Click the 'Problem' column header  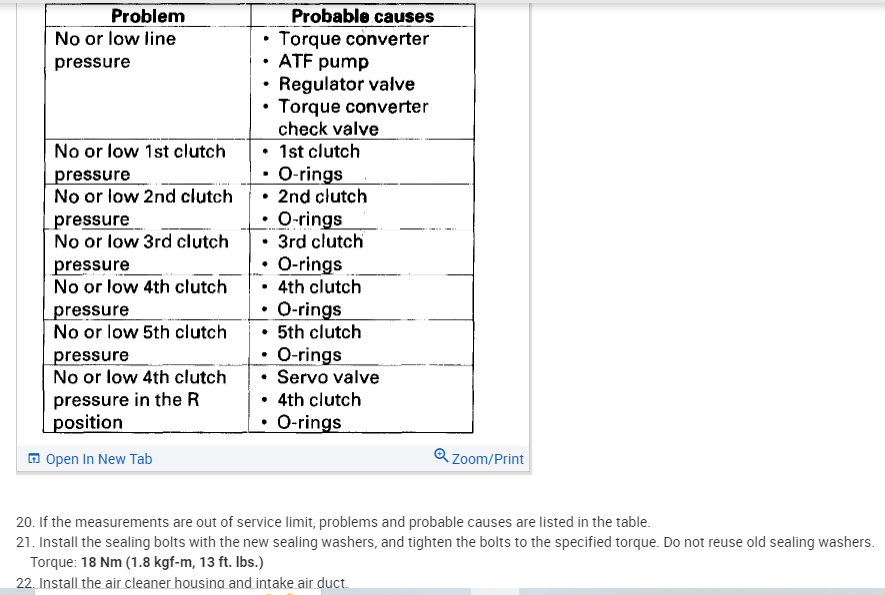tap(148, 16)
